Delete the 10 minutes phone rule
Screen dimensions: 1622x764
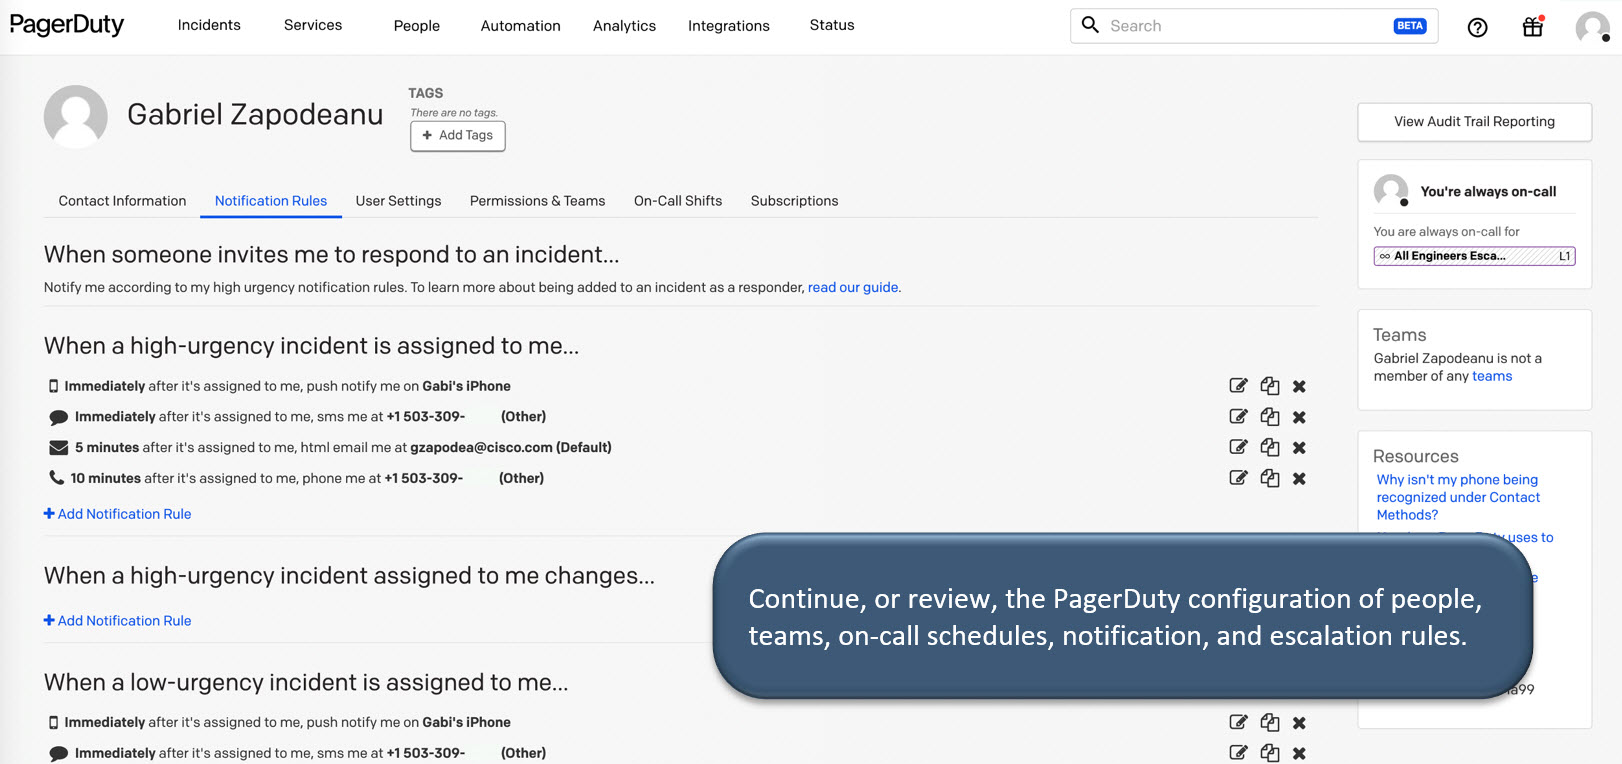pos(1299,479)
